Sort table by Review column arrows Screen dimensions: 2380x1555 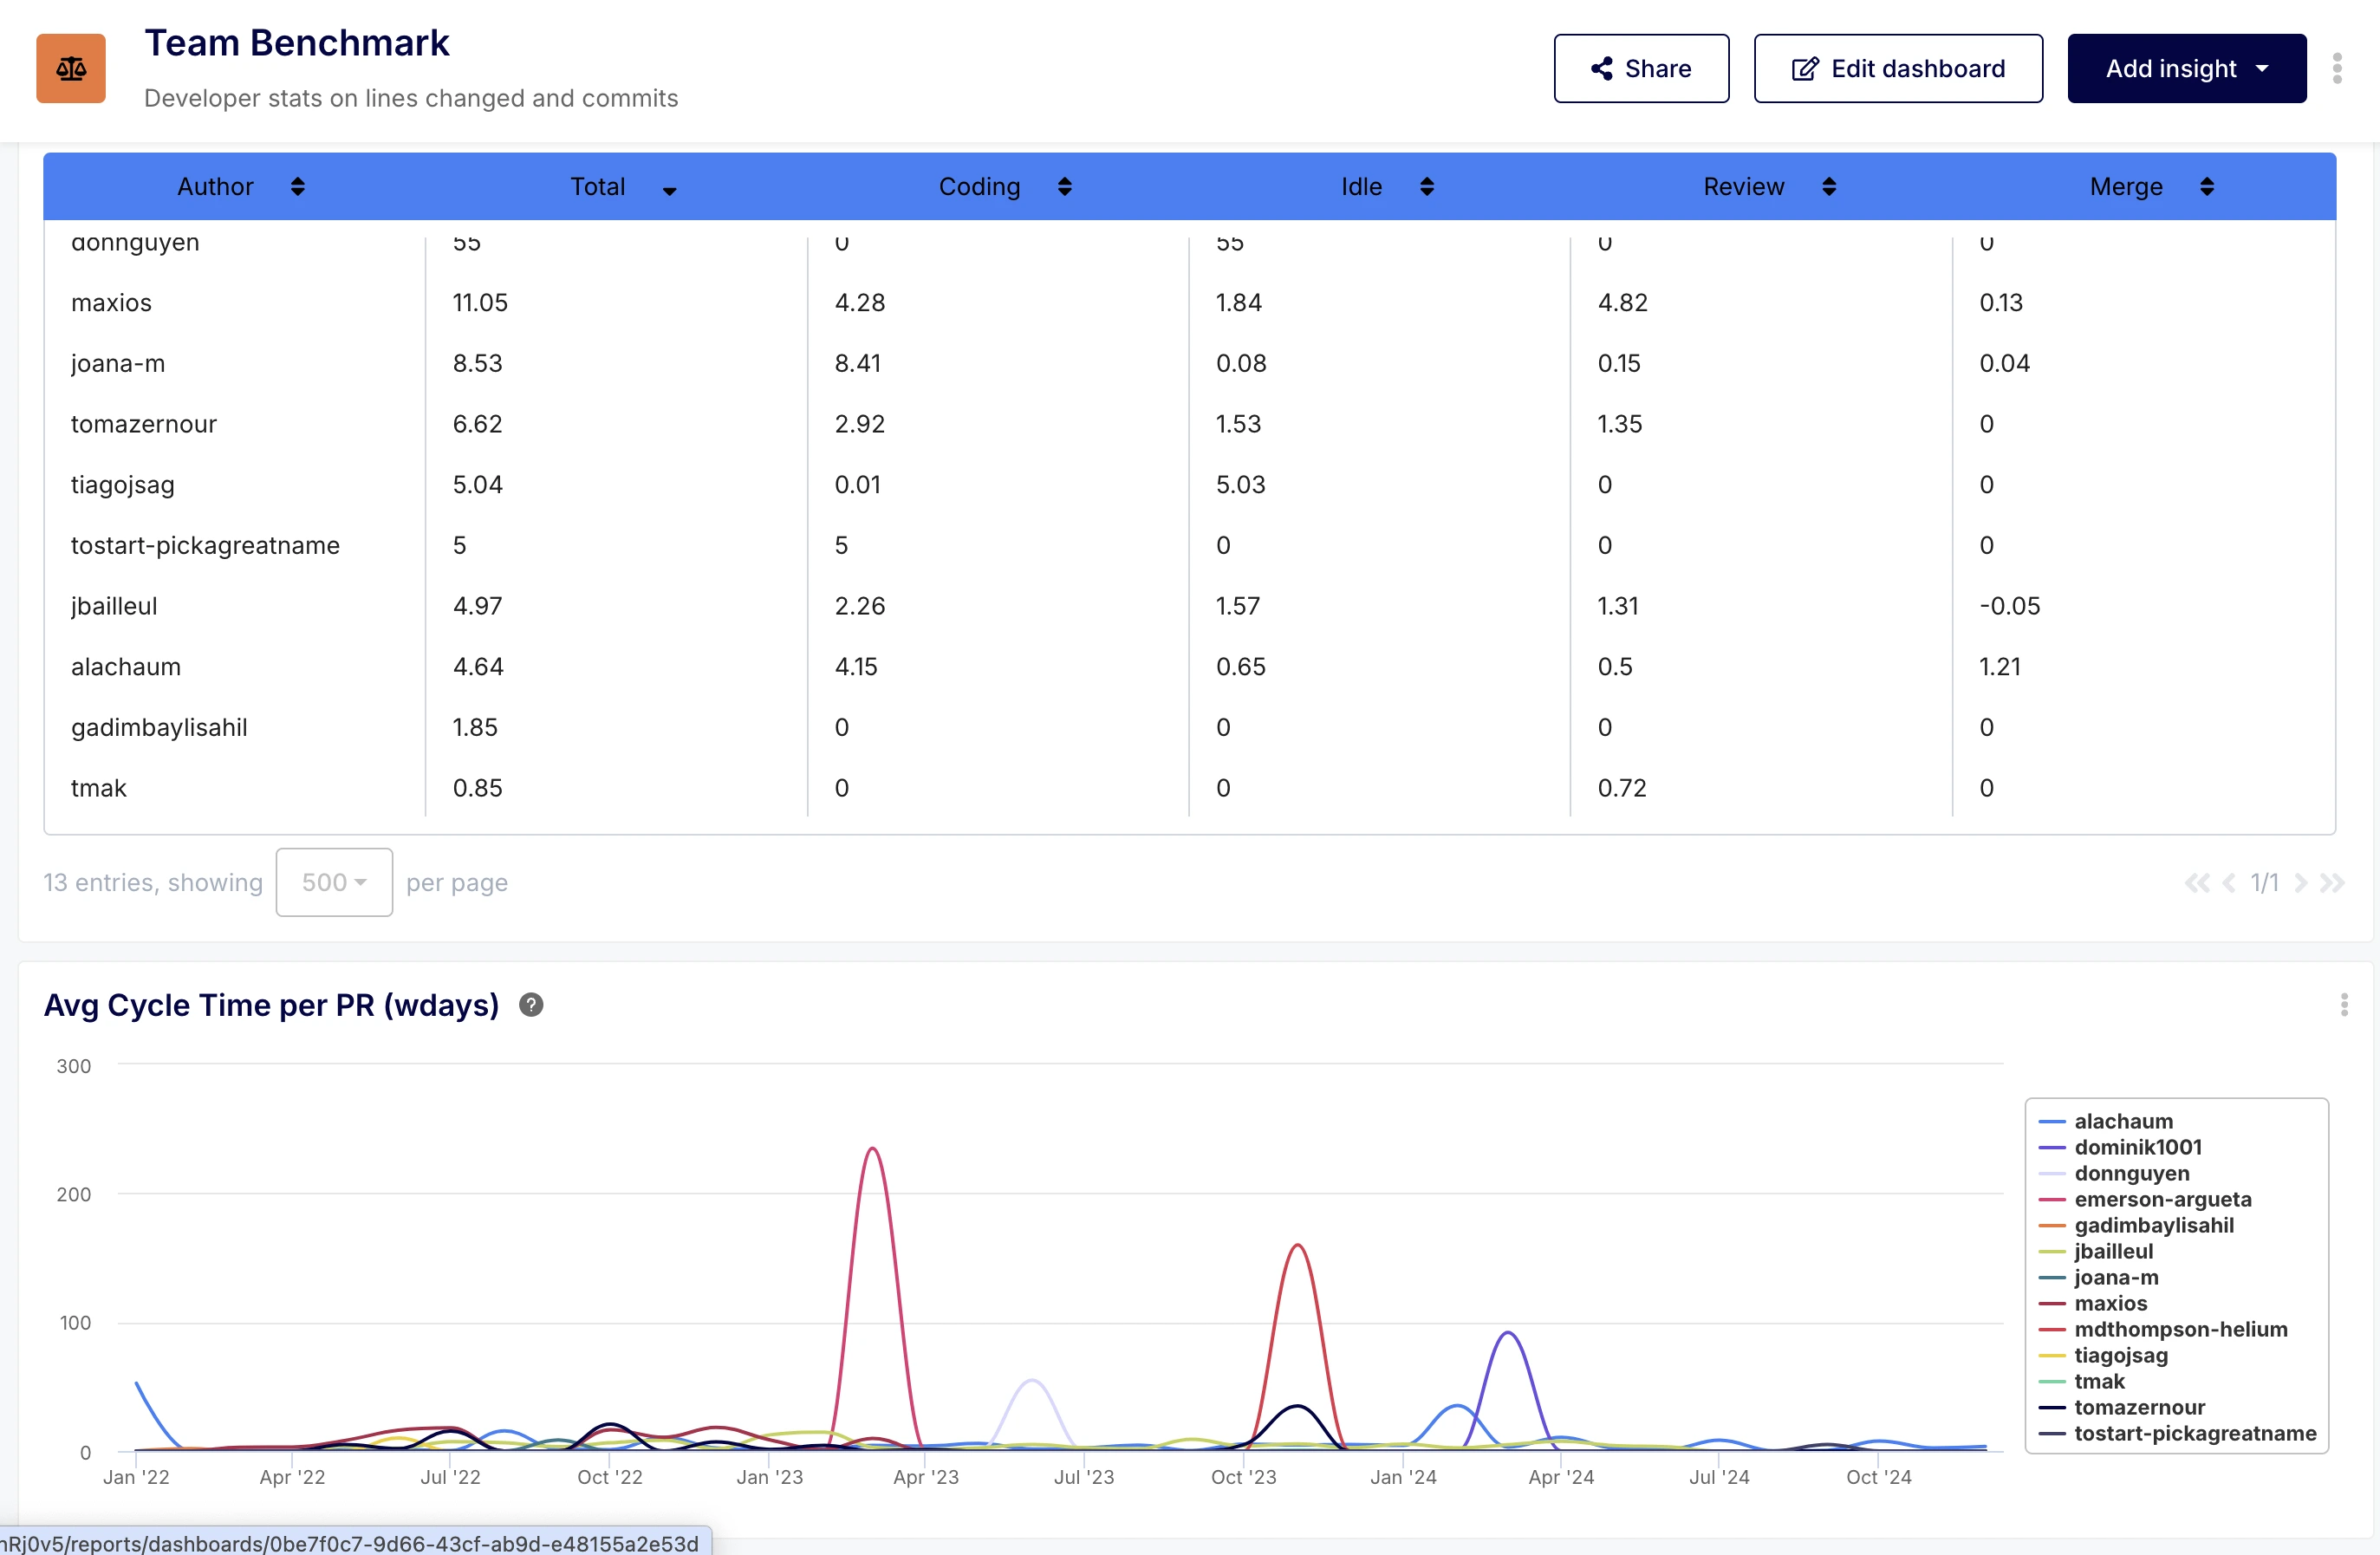point(1829,187)
